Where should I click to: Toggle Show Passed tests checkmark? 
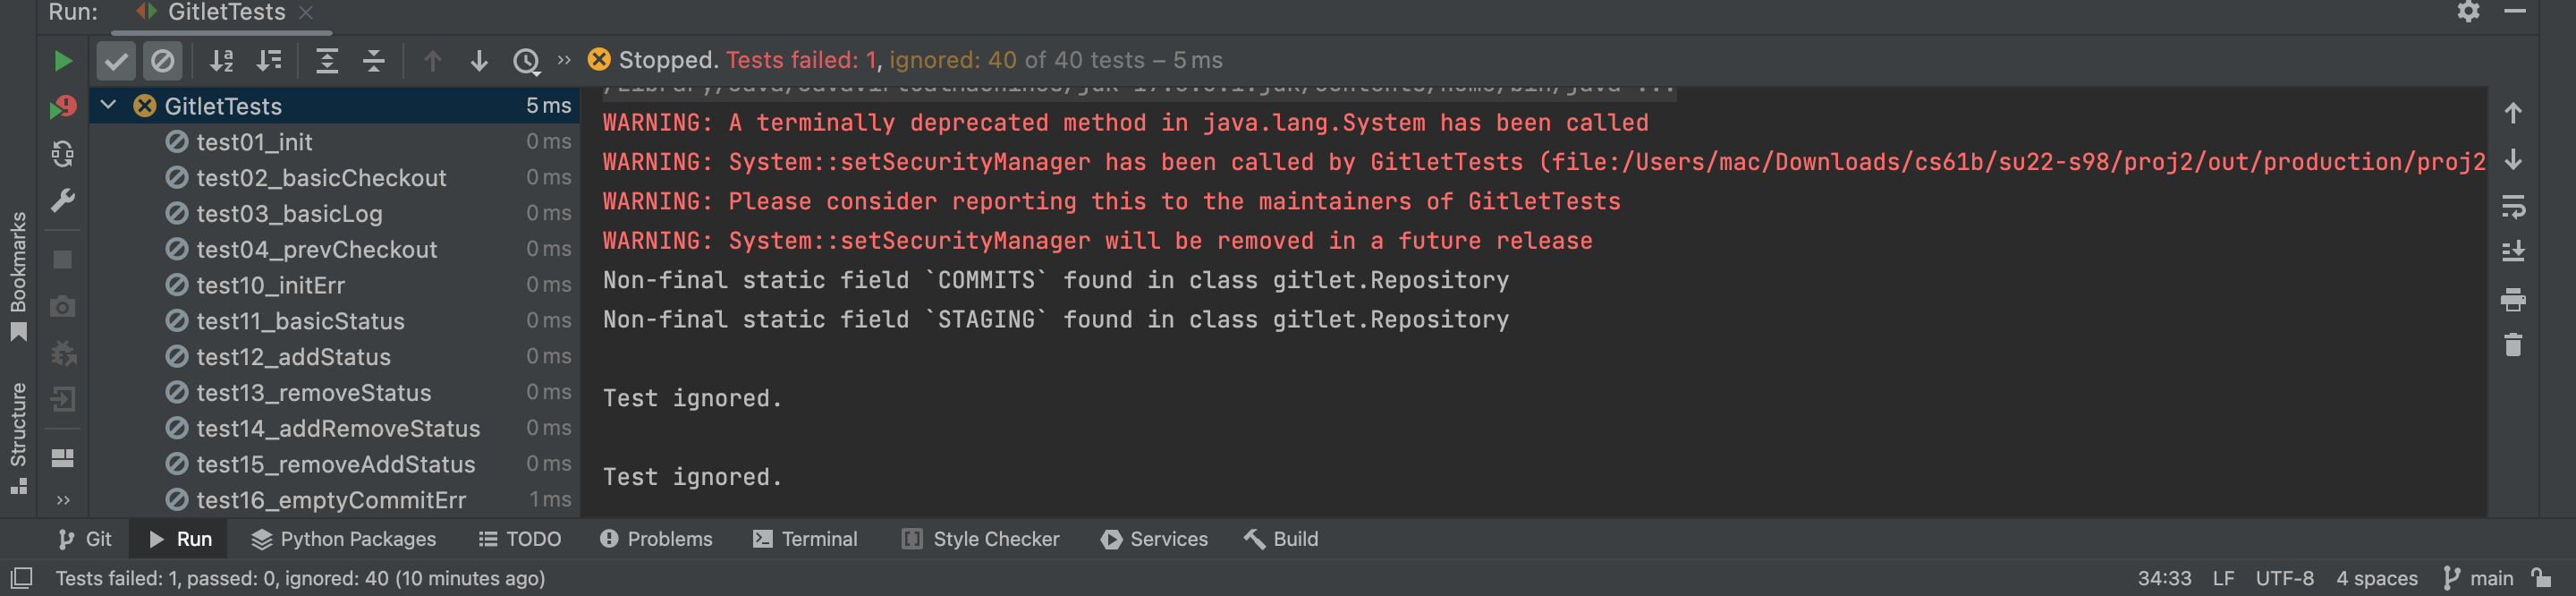tap(116, 61)
